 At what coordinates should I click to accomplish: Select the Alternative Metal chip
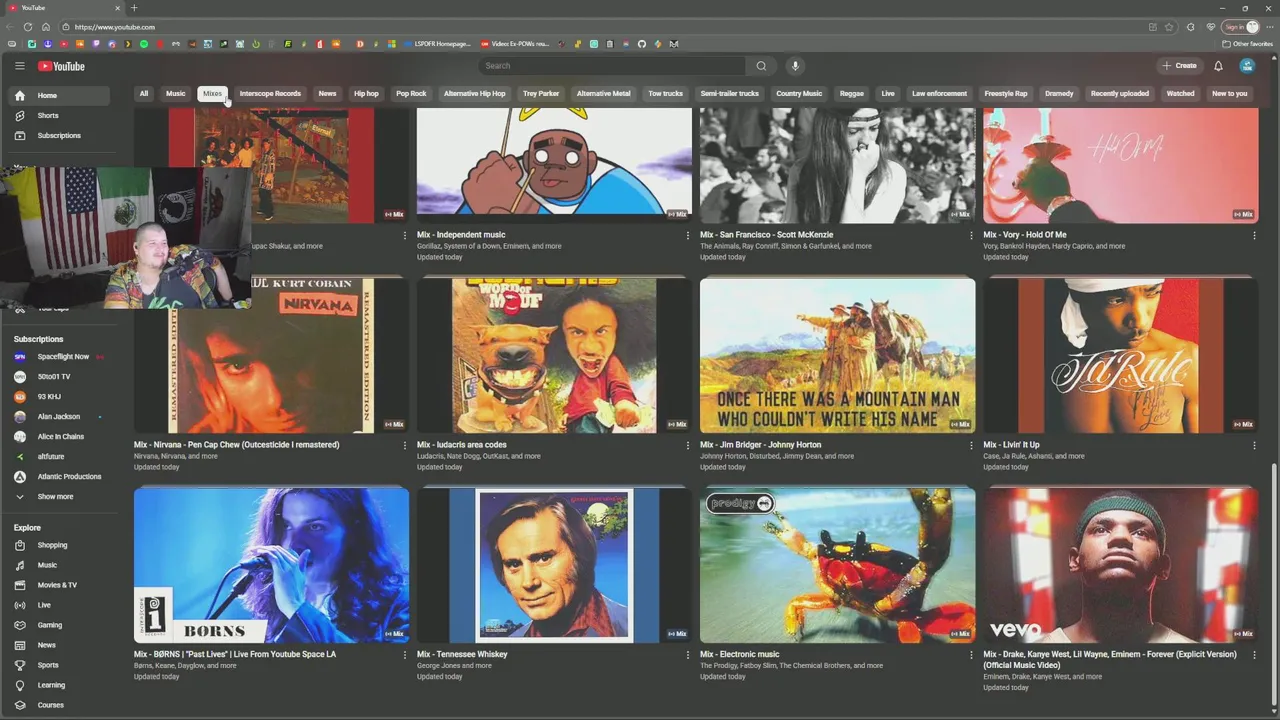pos(603,94)
